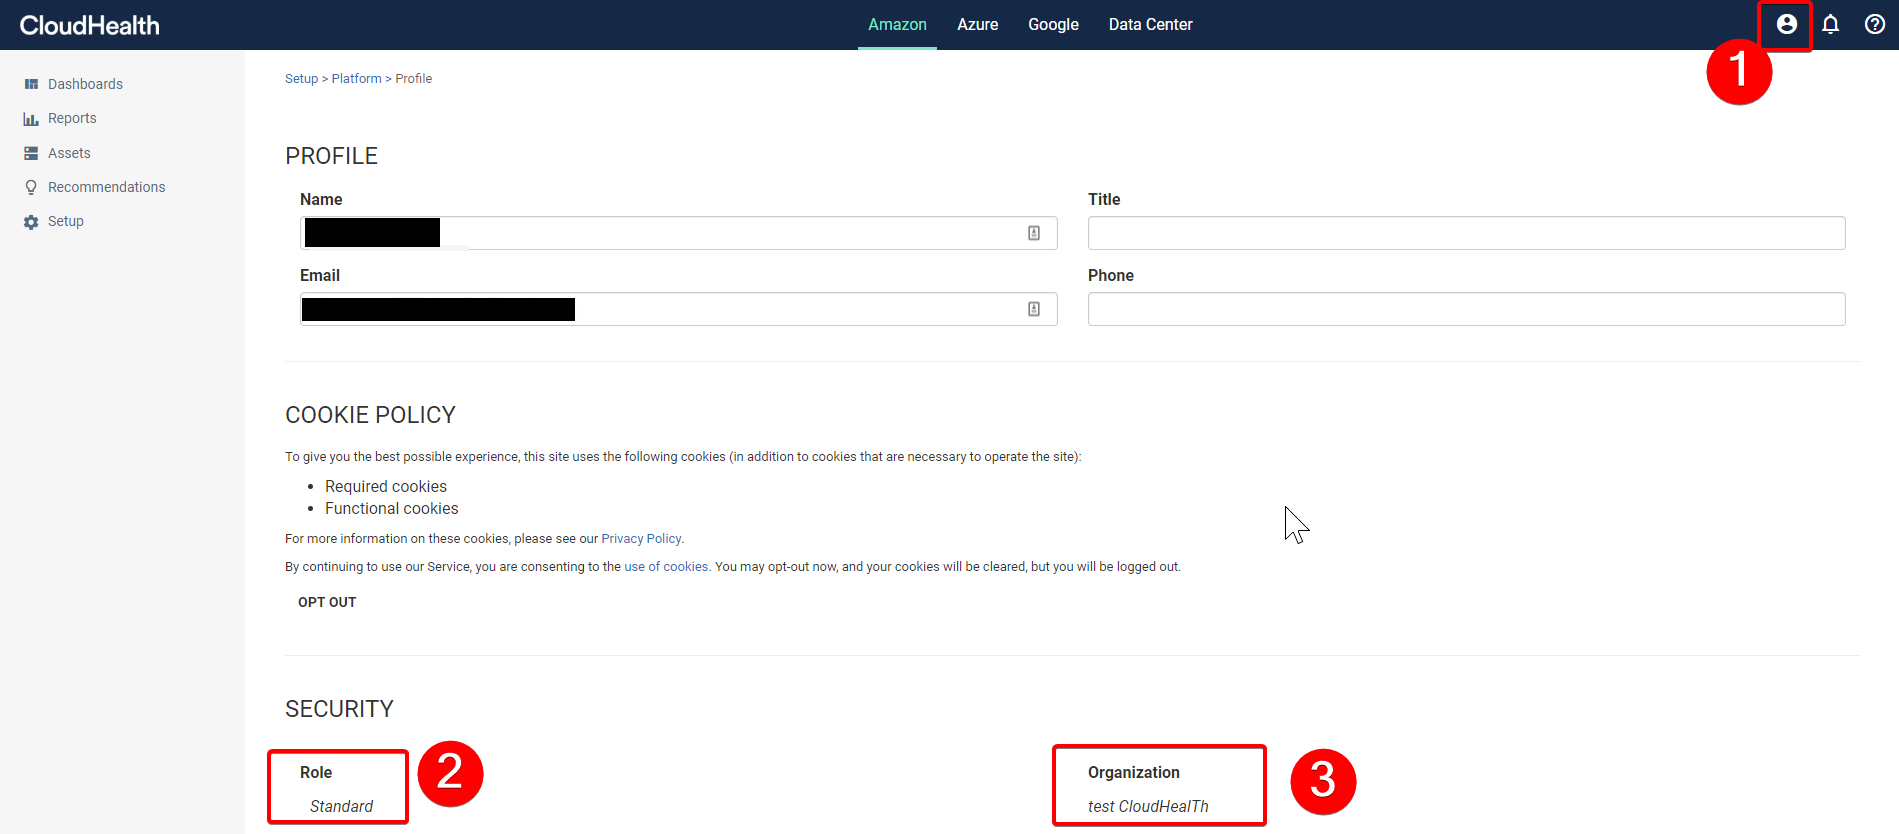Click the Reports bar chart icon
This screenshot has height=834, width=1899.
click(x=31, y=119)
